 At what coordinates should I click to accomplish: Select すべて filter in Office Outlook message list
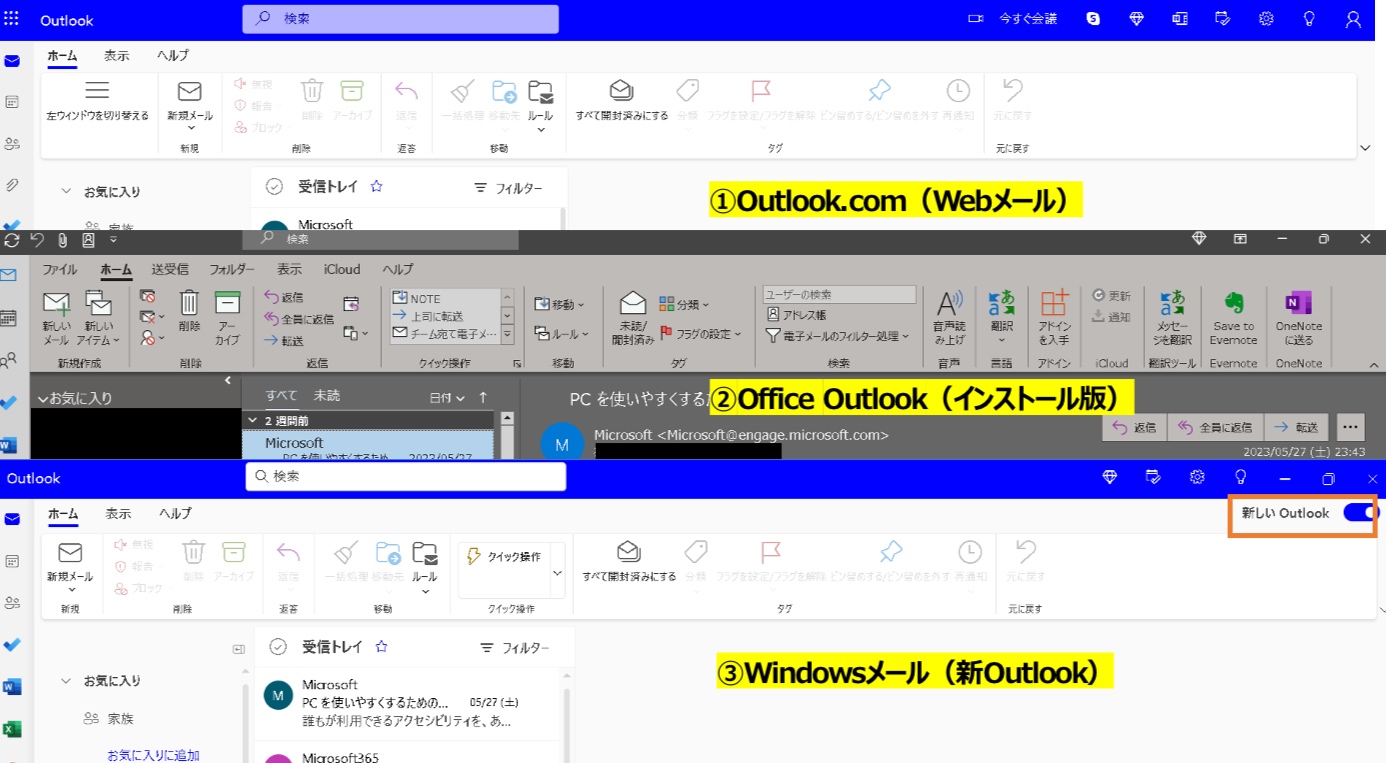[282, 395]
